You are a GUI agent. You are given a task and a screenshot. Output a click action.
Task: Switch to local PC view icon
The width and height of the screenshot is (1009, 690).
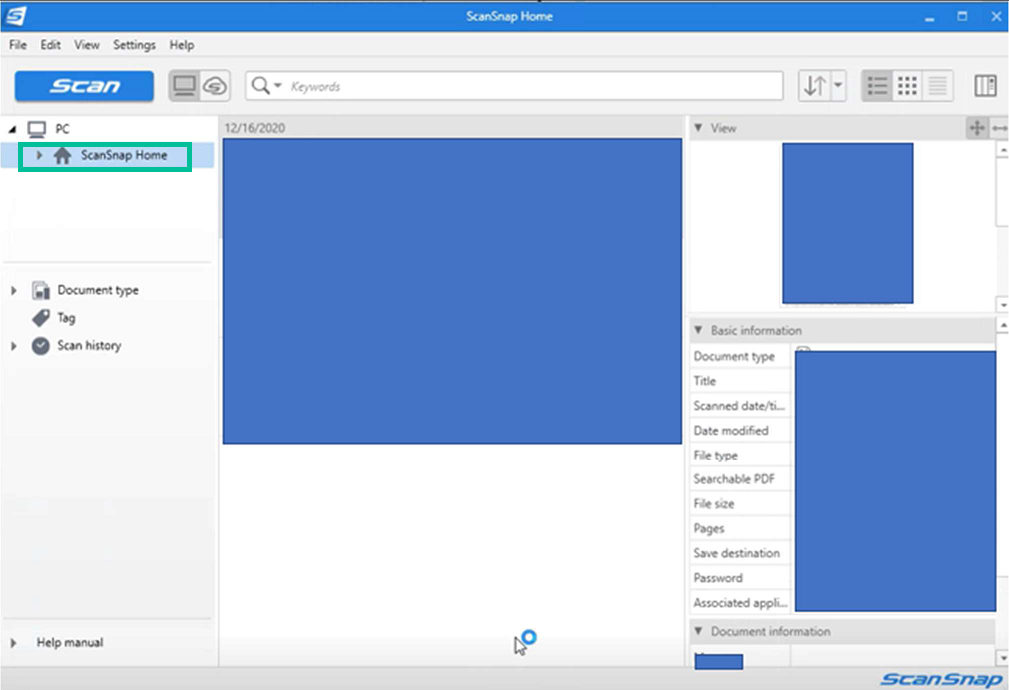184,86
